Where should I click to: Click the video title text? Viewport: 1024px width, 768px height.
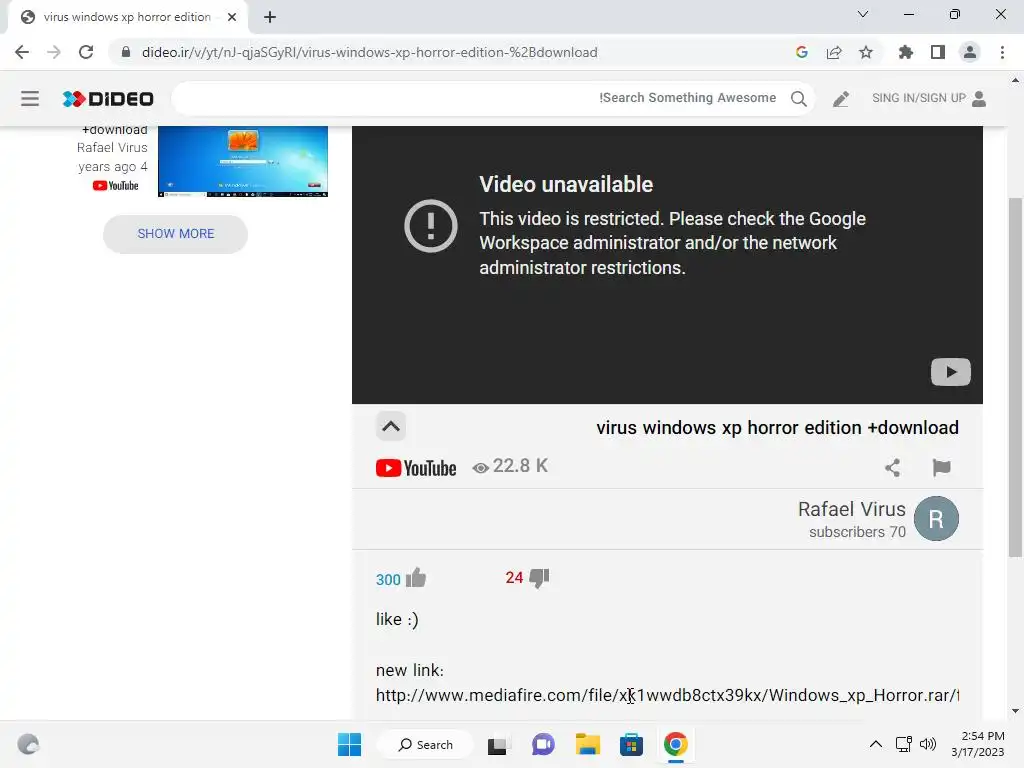[x=777, y=428]
